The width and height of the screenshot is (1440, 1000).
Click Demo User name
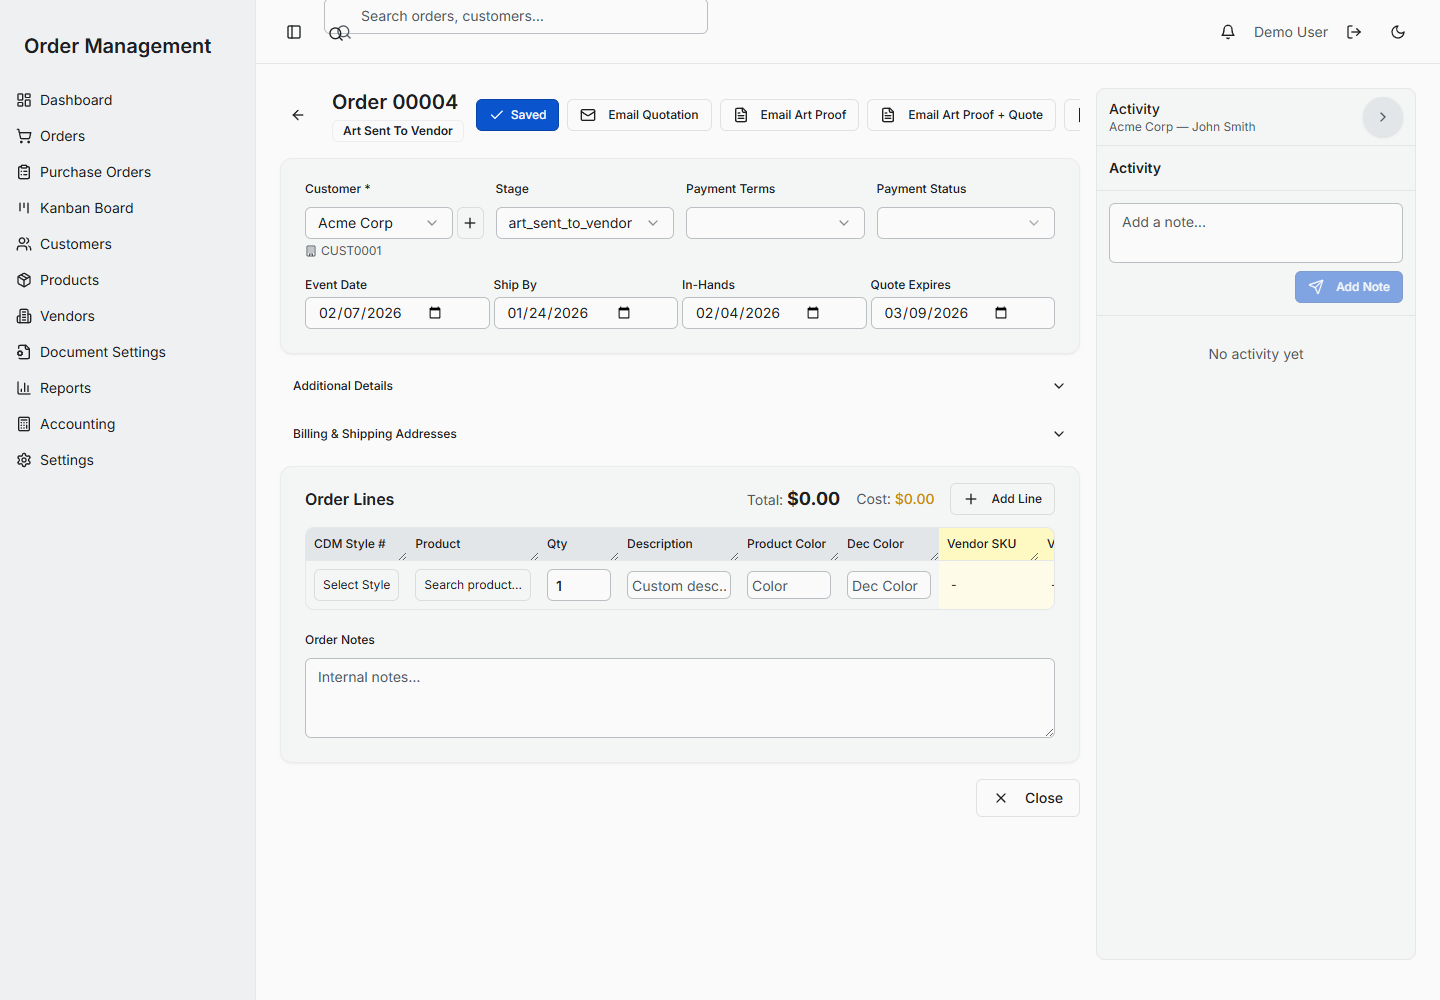click(x=1291, y=32)
